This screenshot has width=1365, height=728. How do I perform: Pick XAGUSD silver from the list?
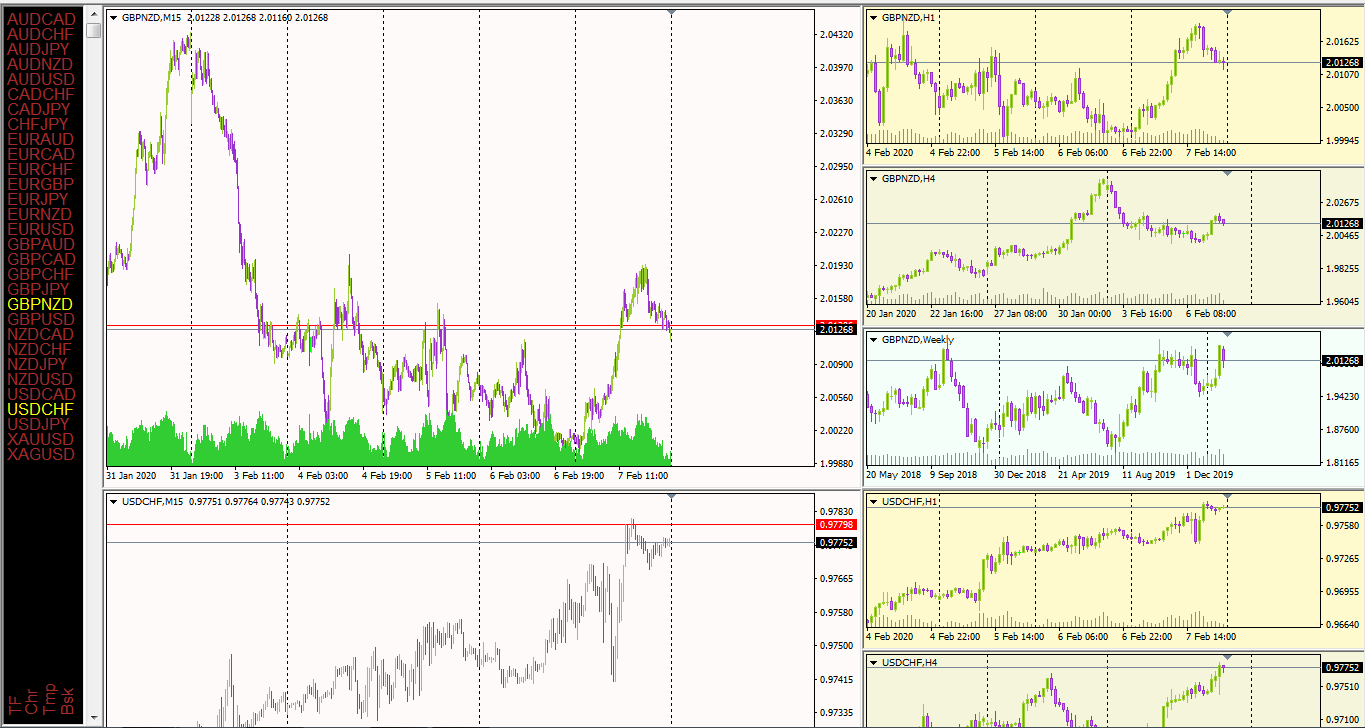click(x=41, y=454)
